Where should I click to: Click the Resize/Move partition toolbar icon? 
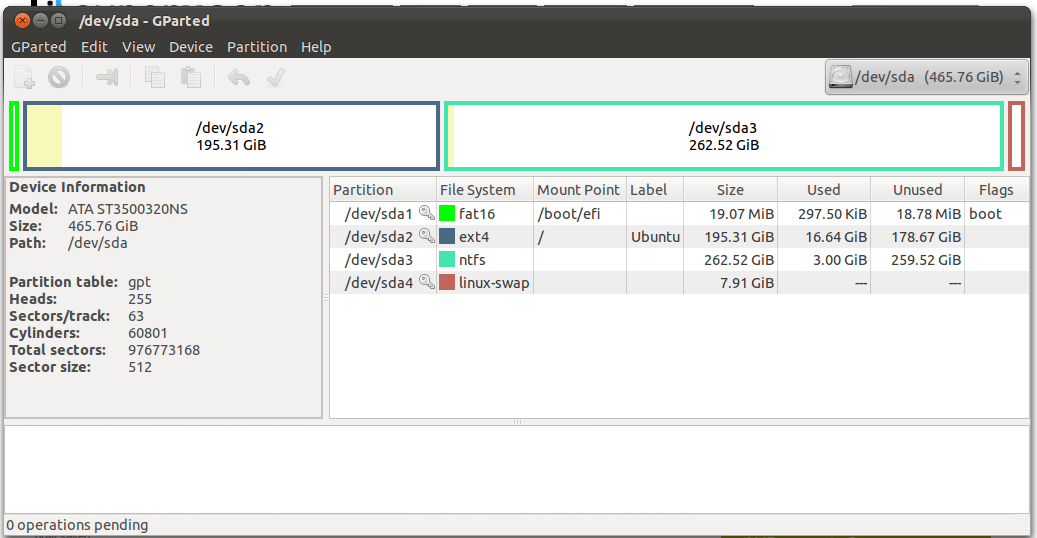tap(107, 77)
